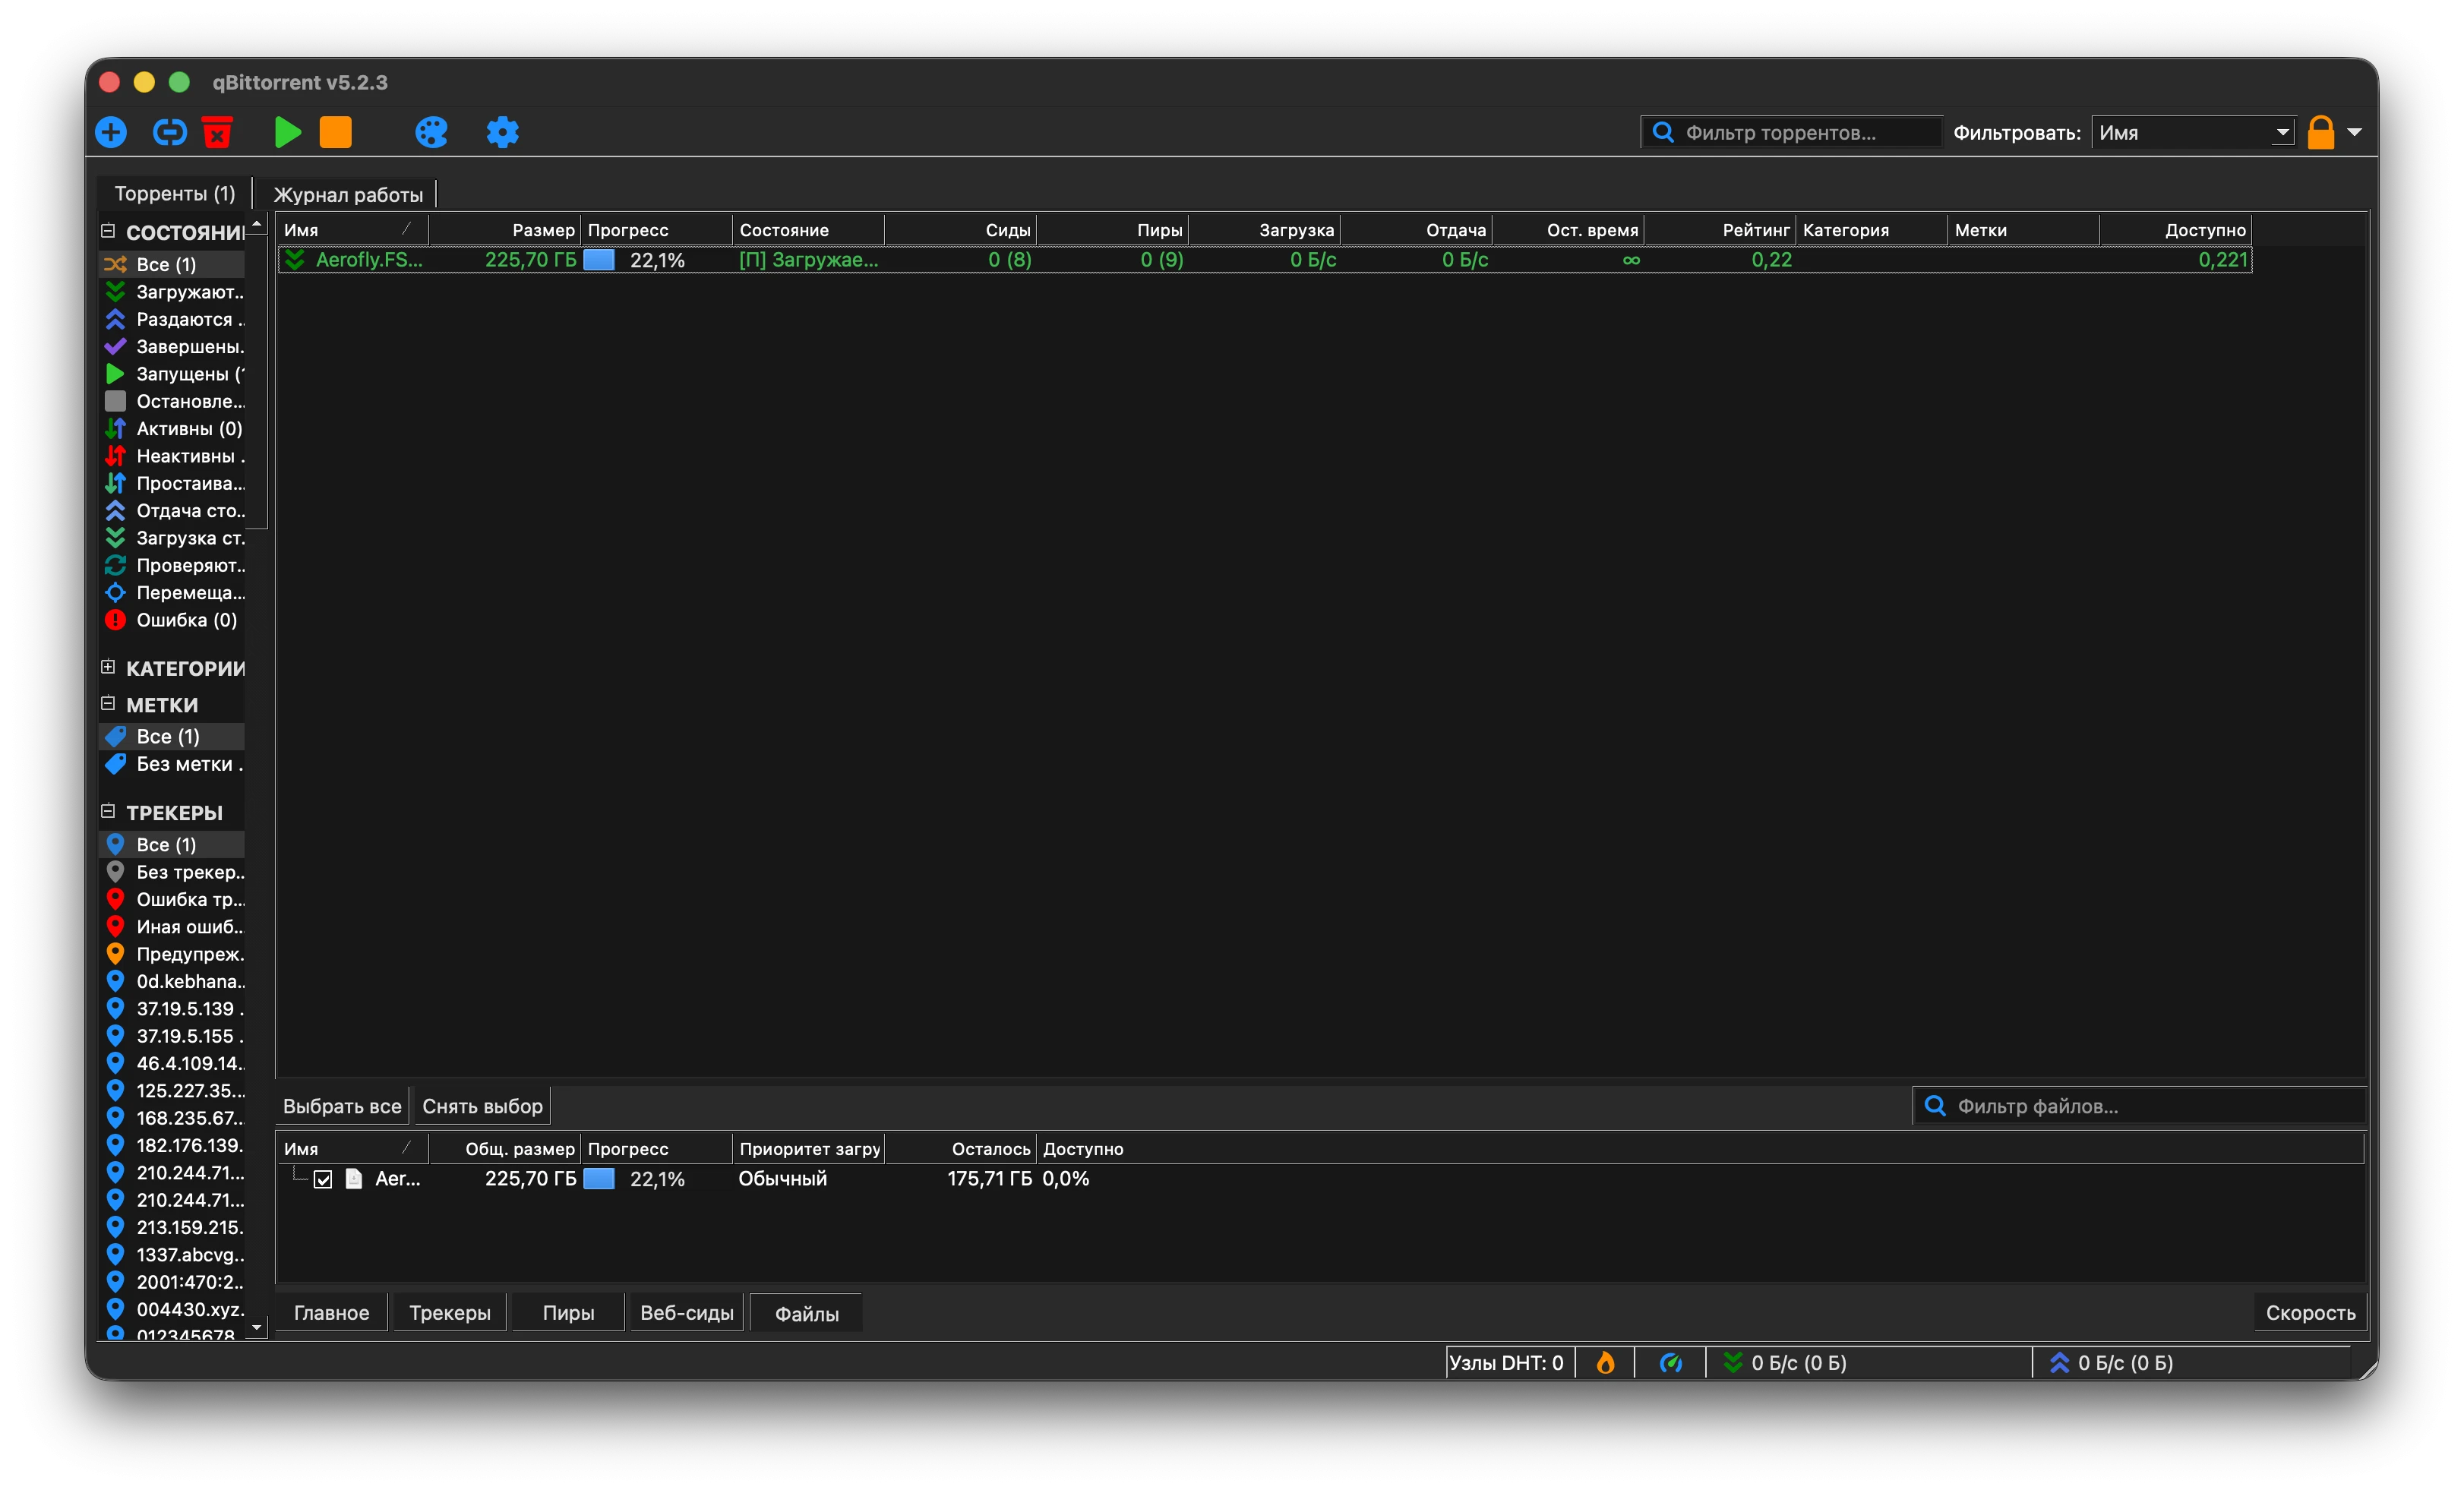This screenshot has height=1493, width=2464.
Task: Select the Aerofly.FS torrent row
Action: click(1265, 260)
